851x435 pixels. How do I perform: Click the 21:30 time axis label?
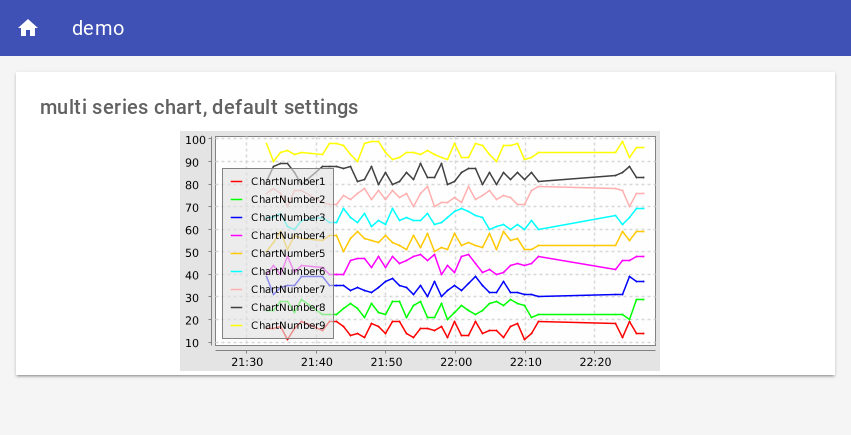pyautogui.click(x=247, y=362)
